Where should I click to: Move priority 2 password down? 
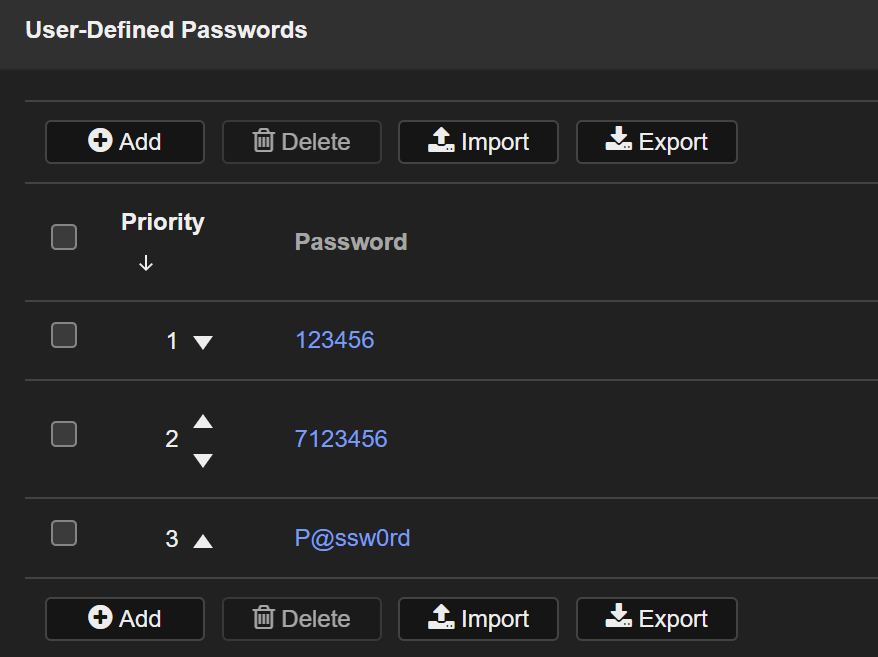[x=203, y=461]
